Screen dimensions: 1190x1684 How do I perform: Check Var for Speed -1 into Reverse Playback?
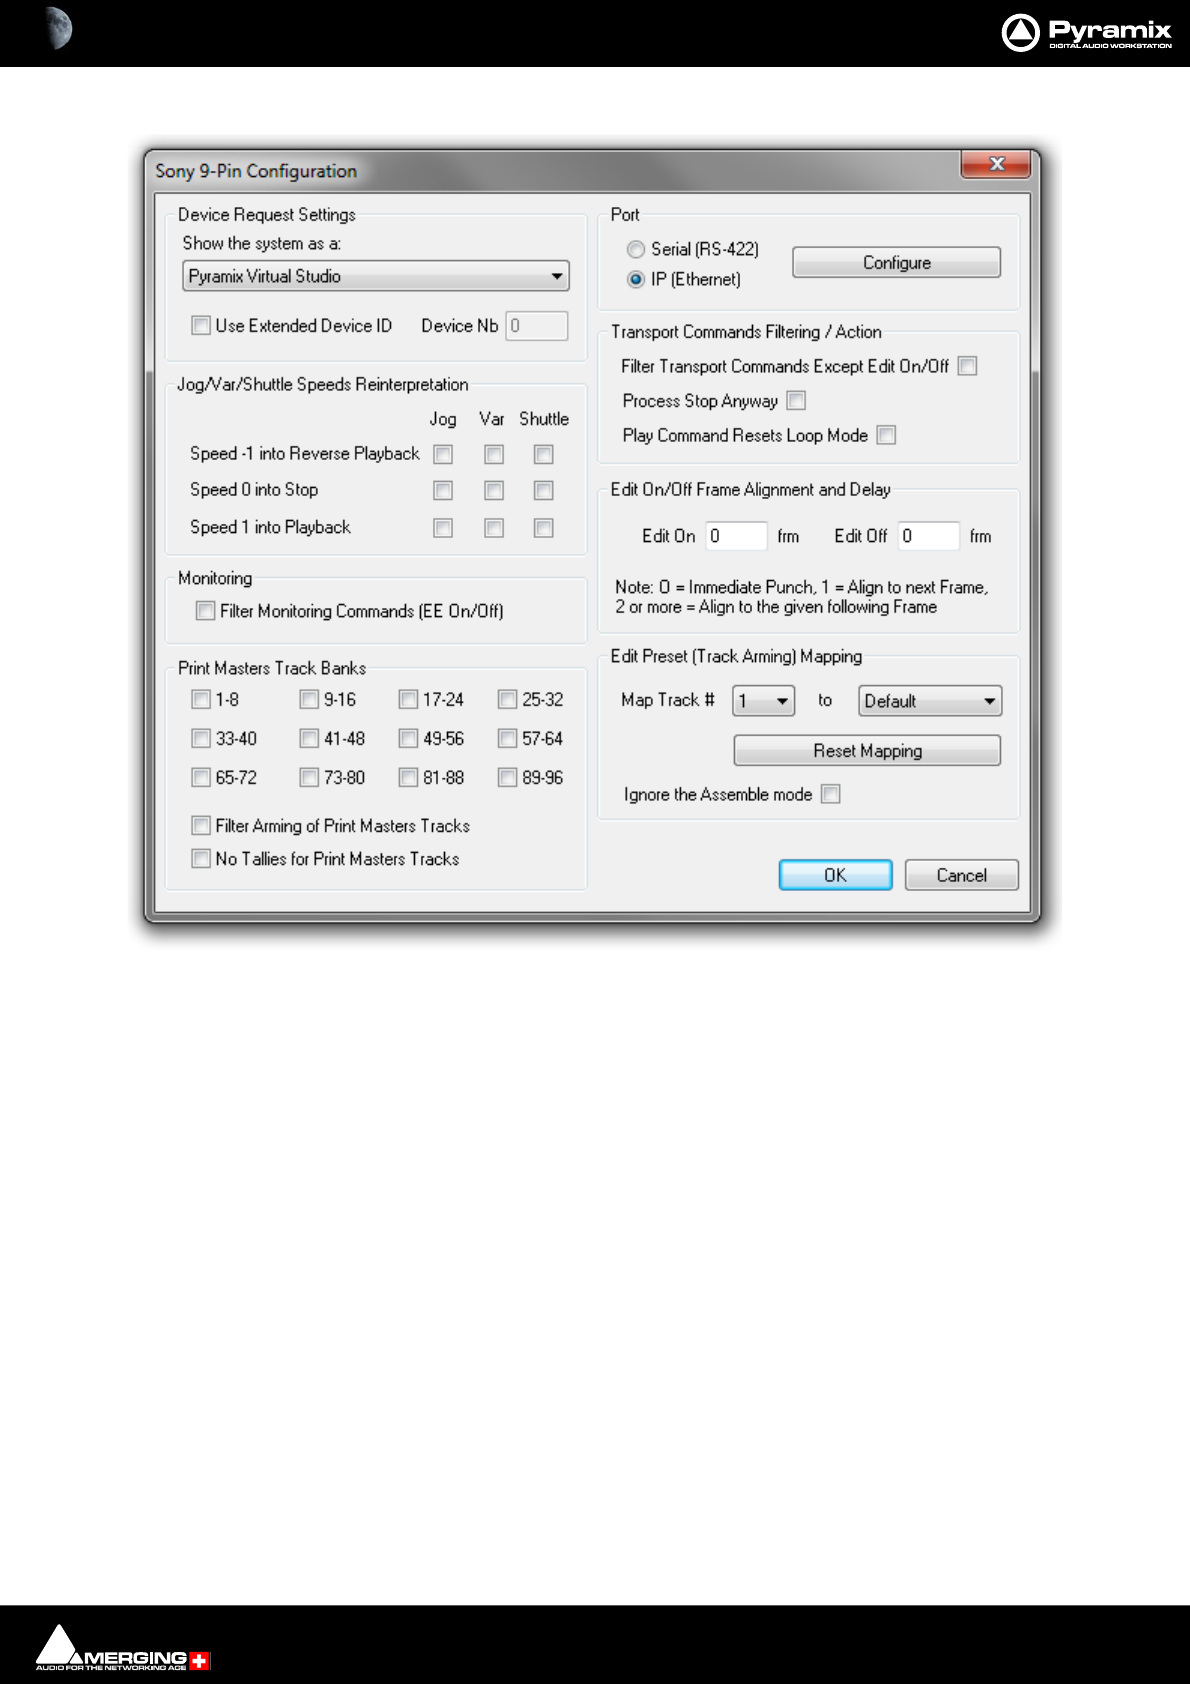(494, 454)
